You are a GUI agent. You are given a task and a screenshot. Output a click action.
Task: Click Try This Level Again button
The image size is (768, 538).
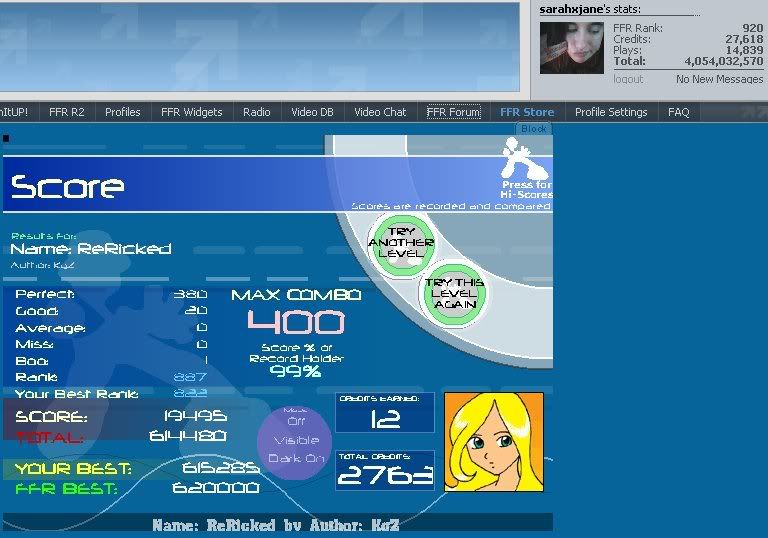click(454, 292)
